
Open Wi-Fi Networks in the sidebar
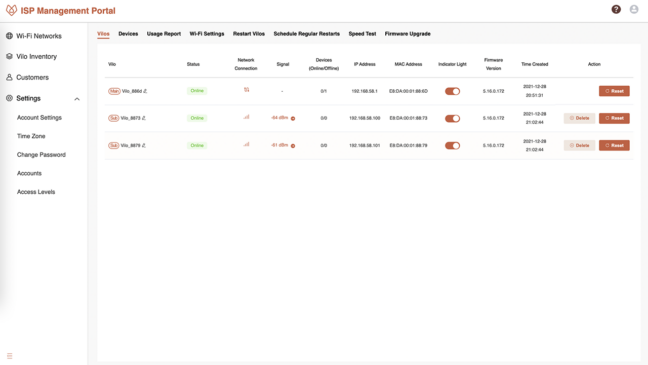[39, 36]
